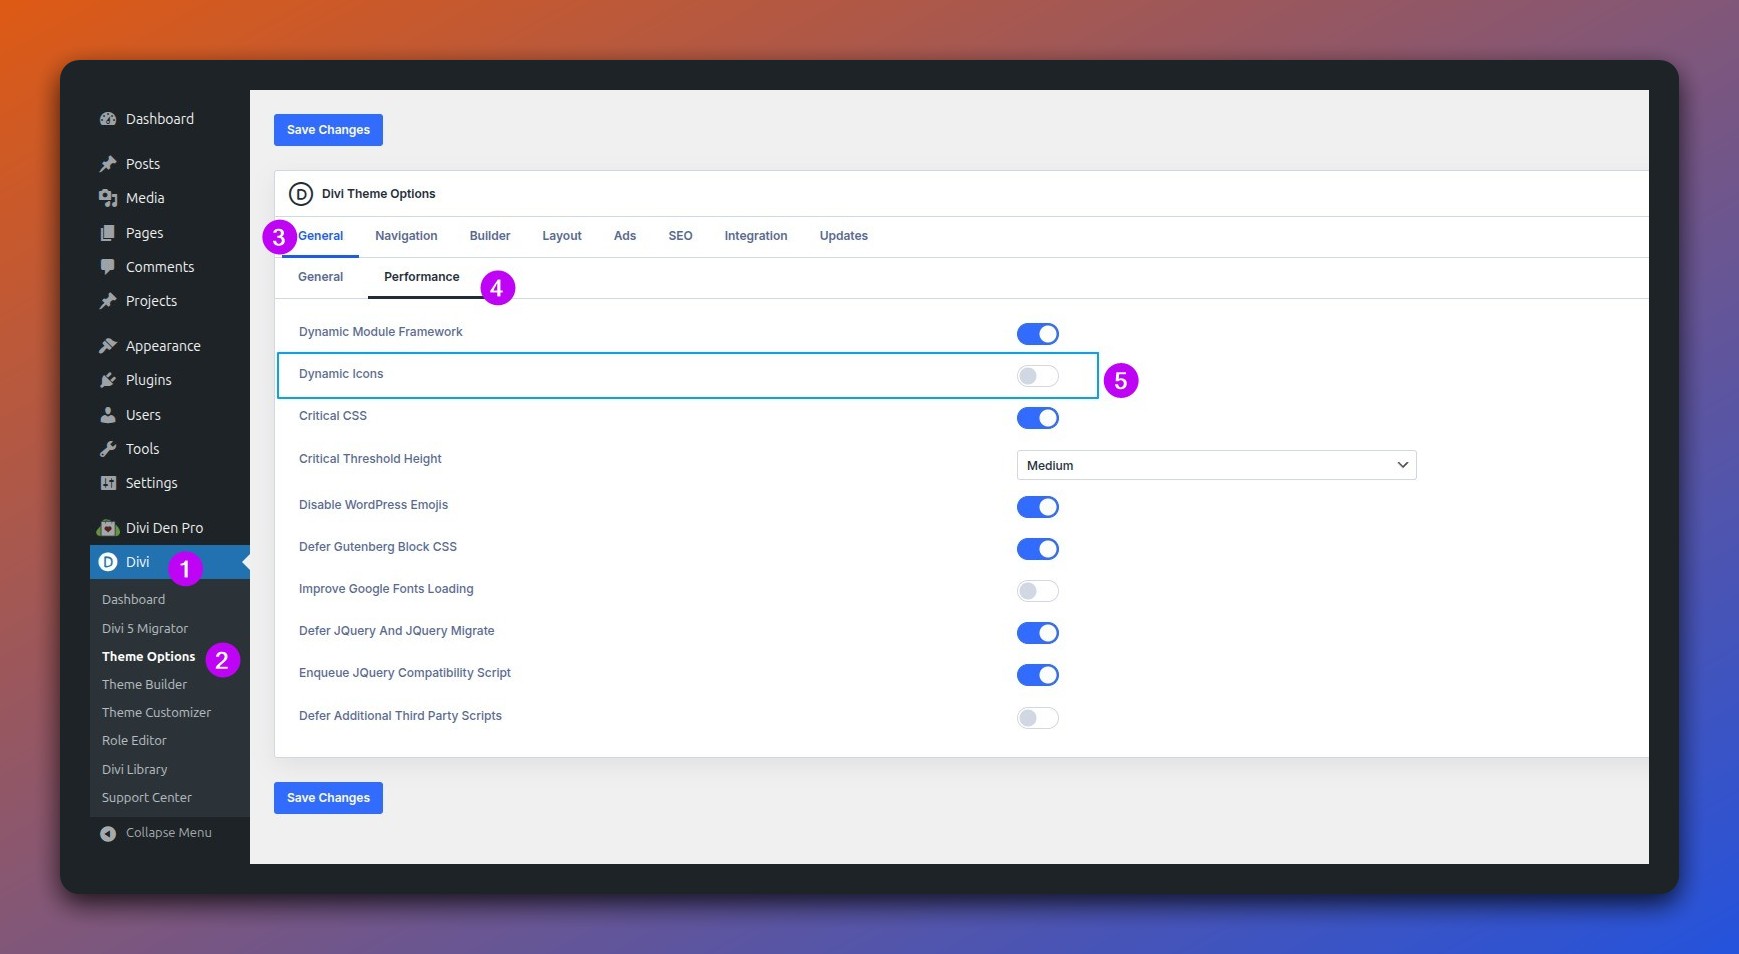Screen dimensions: 1739x954
Task: Enable Improve Google Fonts Loading switch
Action: pyautogui.click(x=1037, y=591)
